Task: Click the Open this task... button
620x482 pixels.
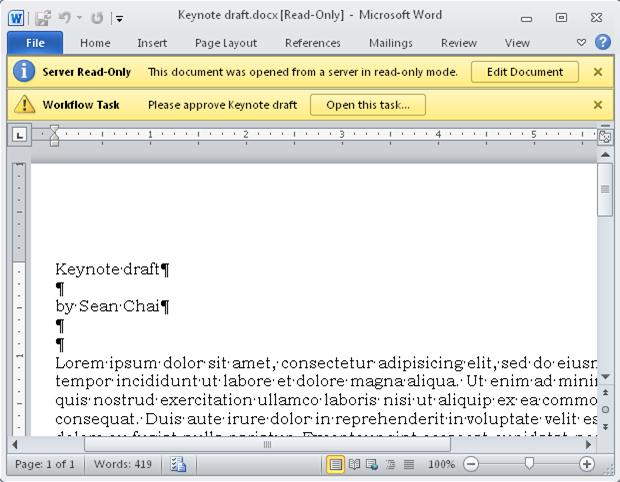Action: 368,105
